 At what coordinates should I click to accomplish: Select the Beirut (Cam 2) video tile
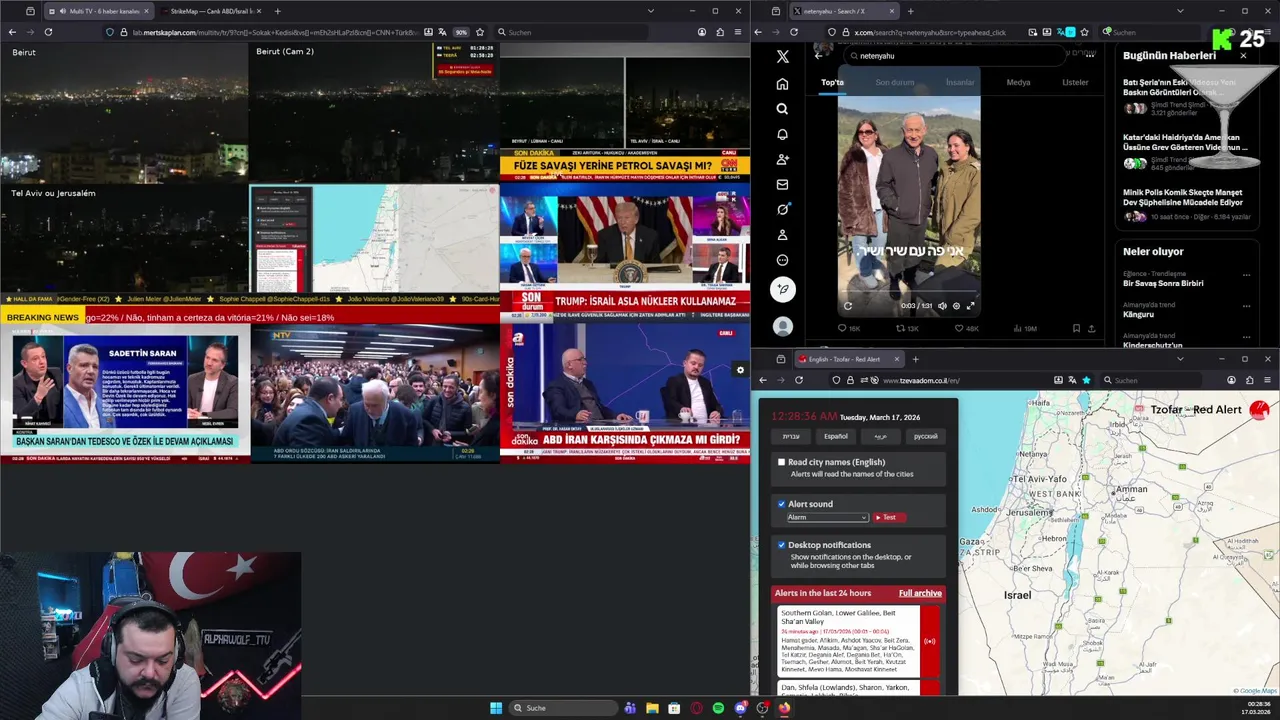[374, 113]
